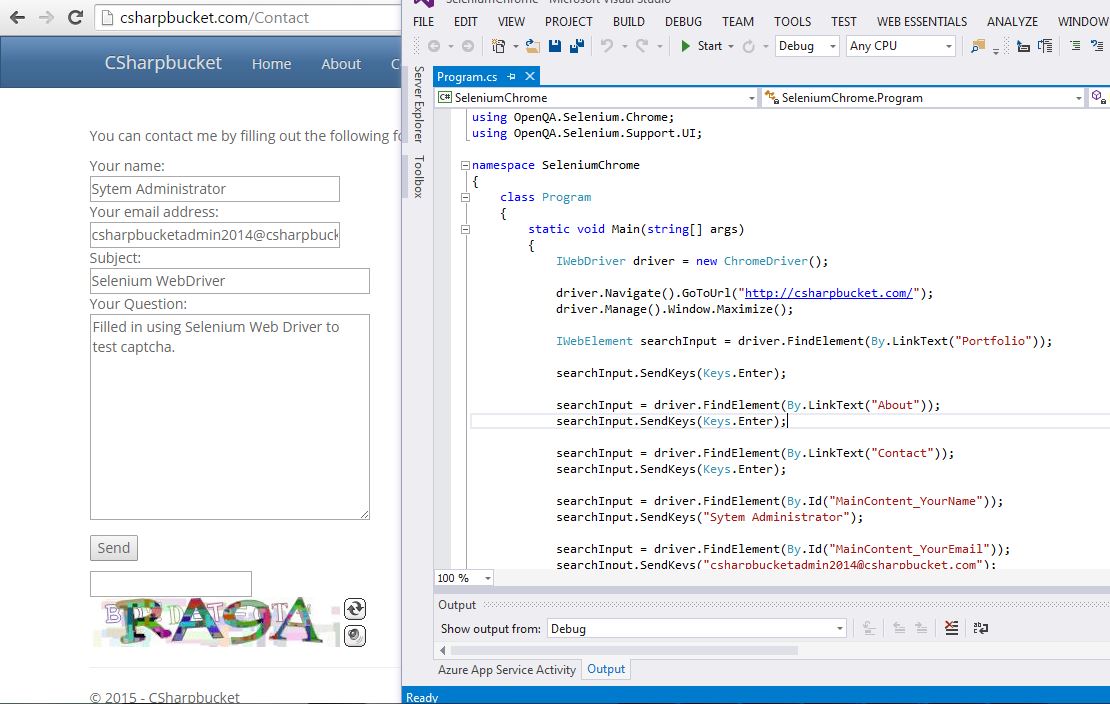Click the Your name input field
Screen dimensions: 1110x704
[x=214, y=189]
